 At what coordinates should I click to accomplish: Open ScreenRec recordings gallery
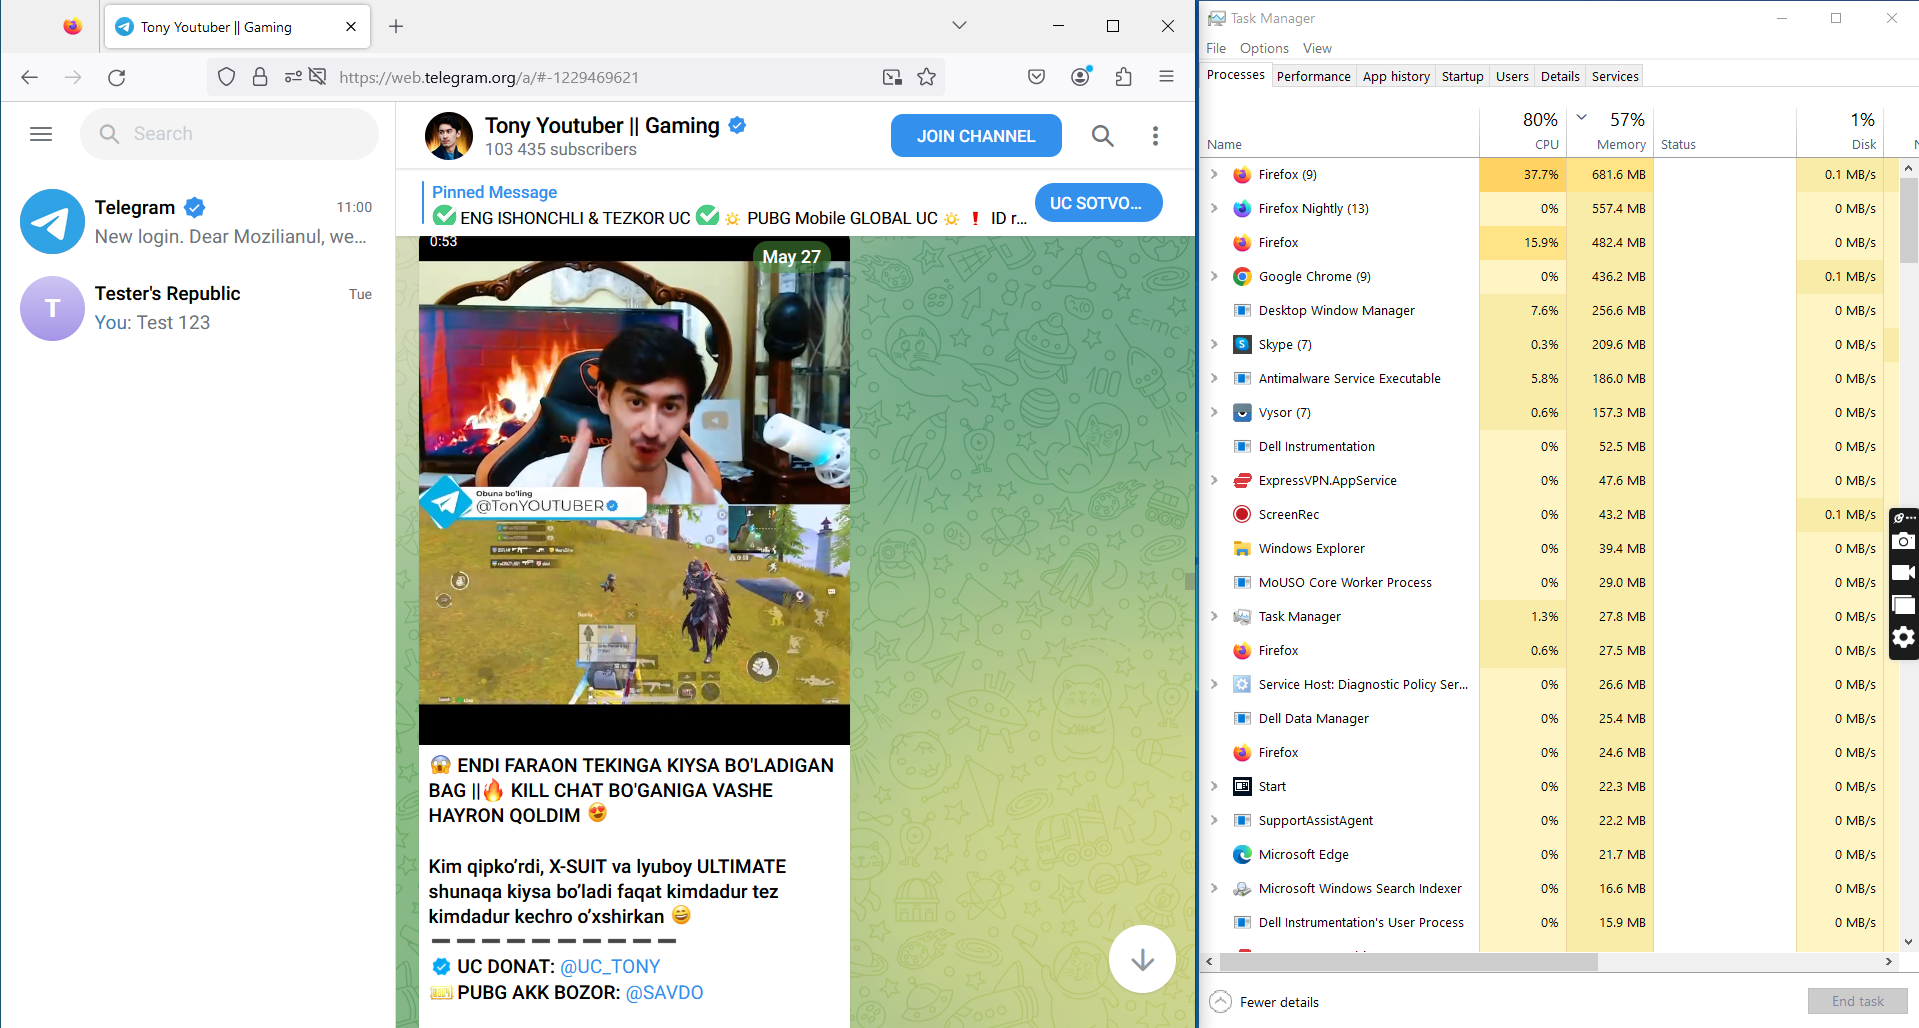(1903, 604)
